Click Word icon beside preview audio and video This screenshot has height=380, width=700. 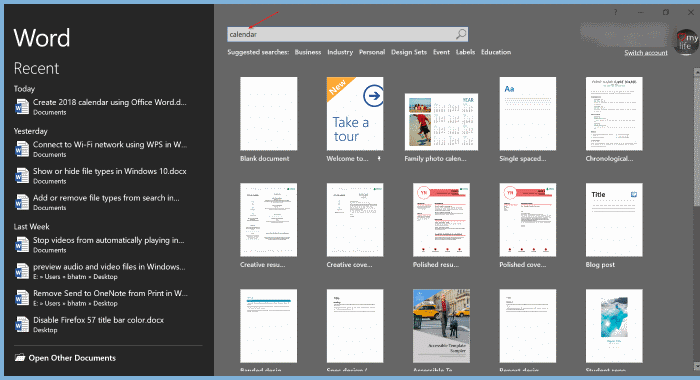[x=22, y=271]
